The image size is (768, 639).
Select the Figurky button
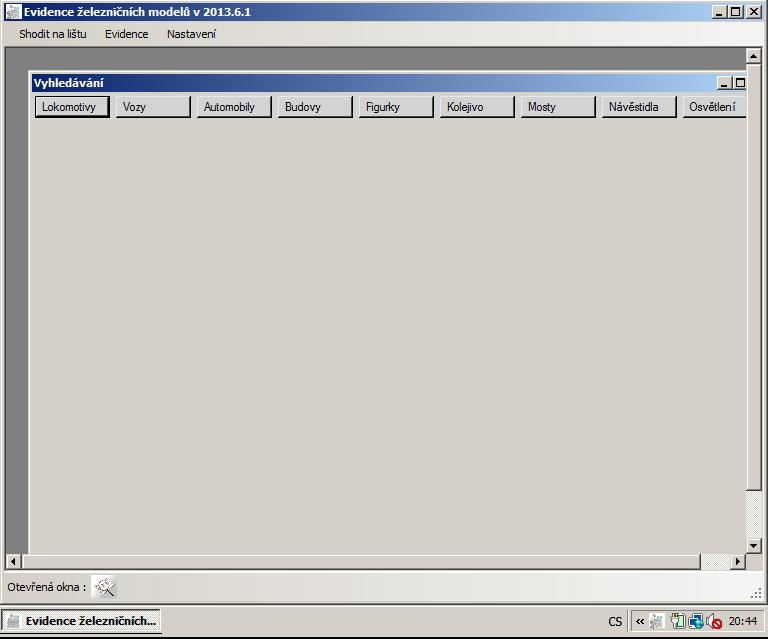(x=395, y=107)
